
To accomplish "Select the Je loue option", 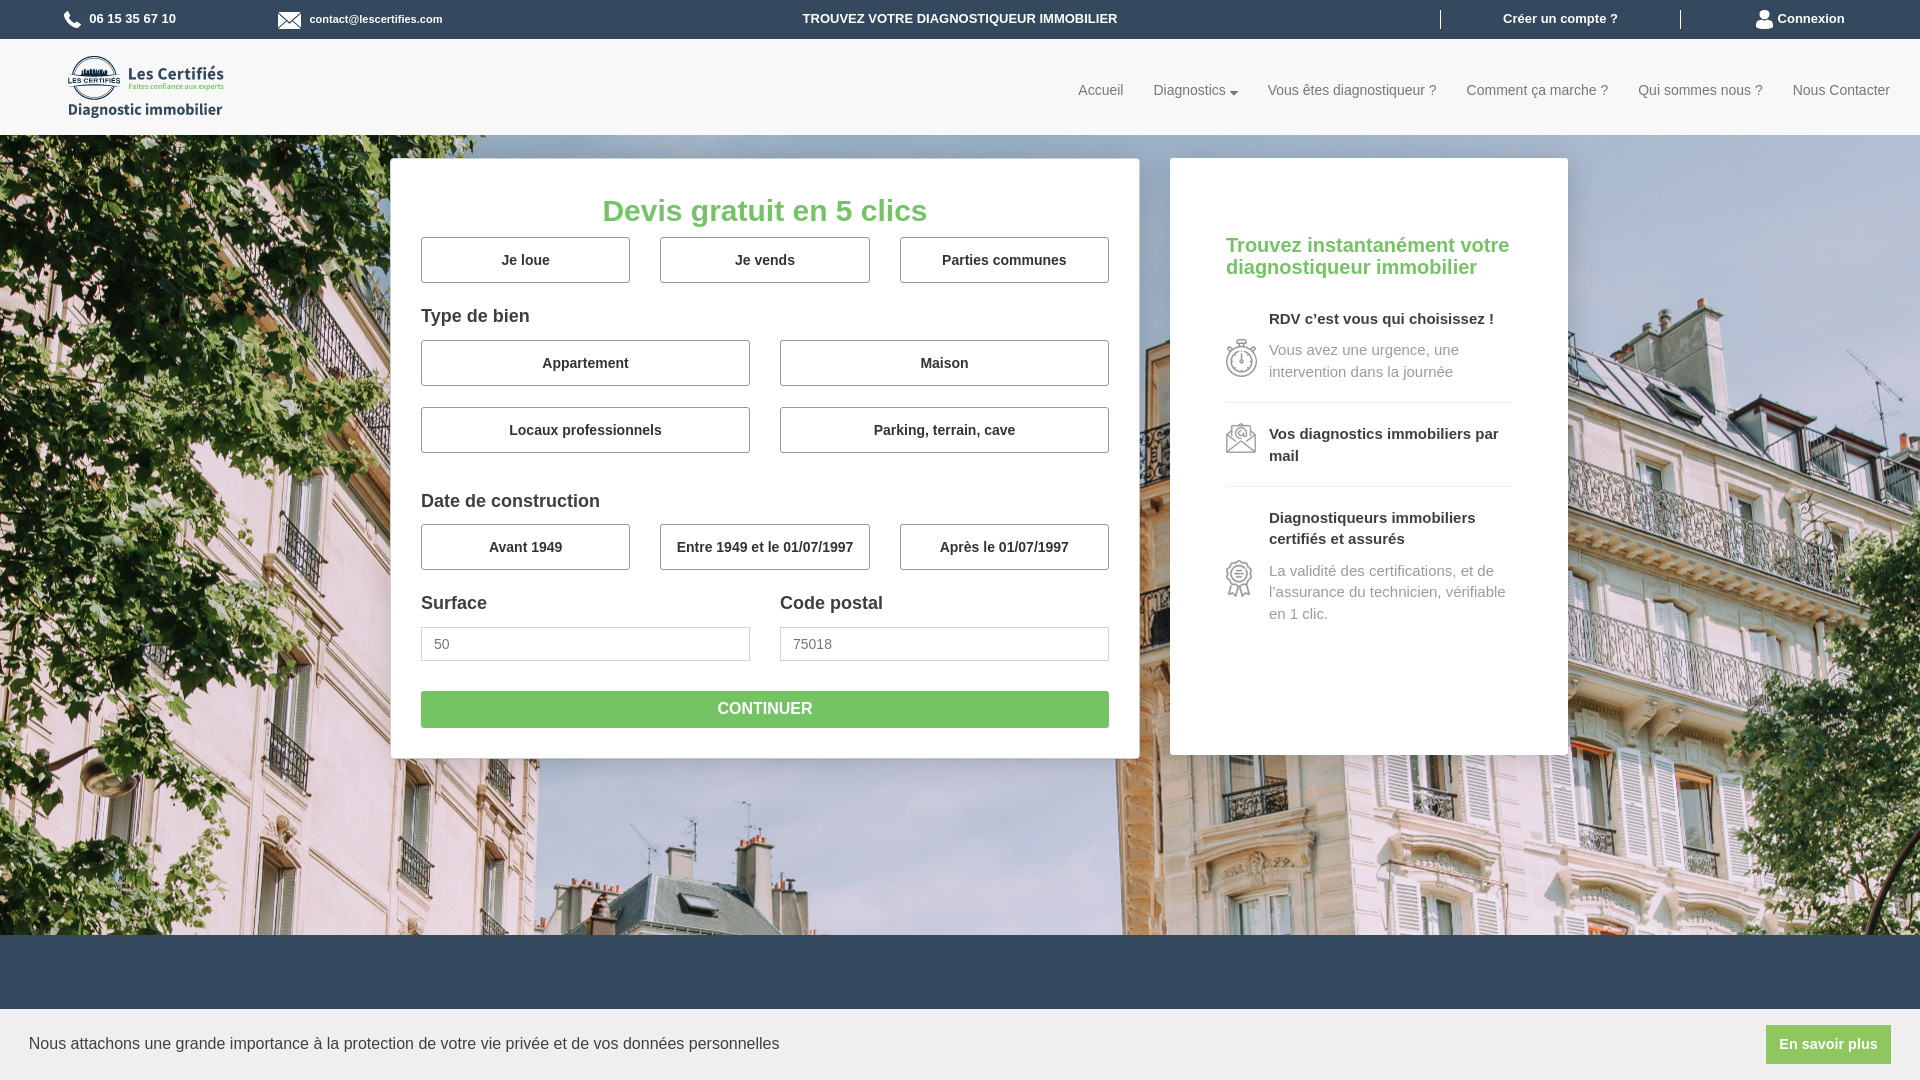I will pyautogui.click(x=524, y=259).
